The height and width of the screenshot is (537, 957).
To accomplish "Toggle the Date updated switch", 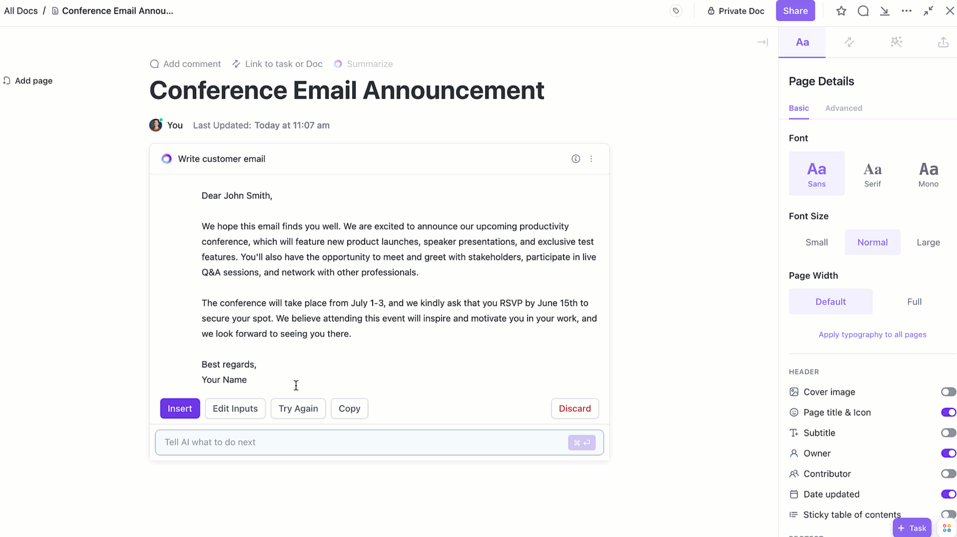I will (948, 494).
